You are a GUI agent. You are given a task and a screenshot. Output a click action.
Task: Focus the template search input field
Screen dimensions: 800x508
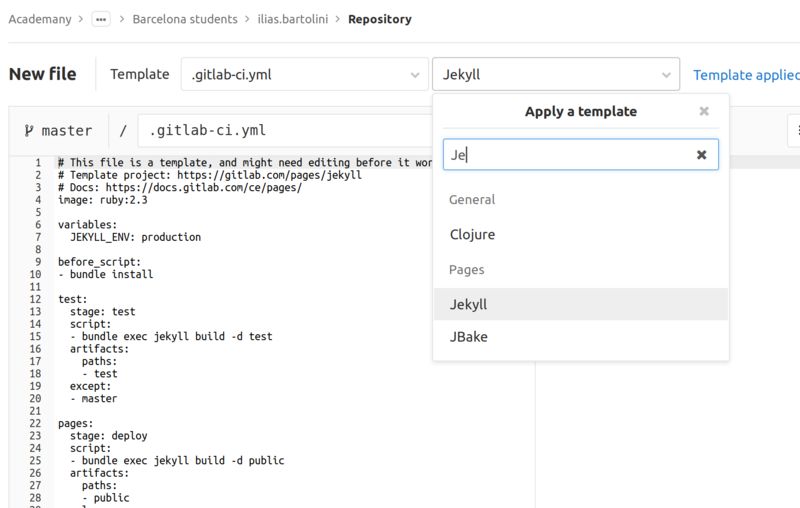(x=565, y=155)
